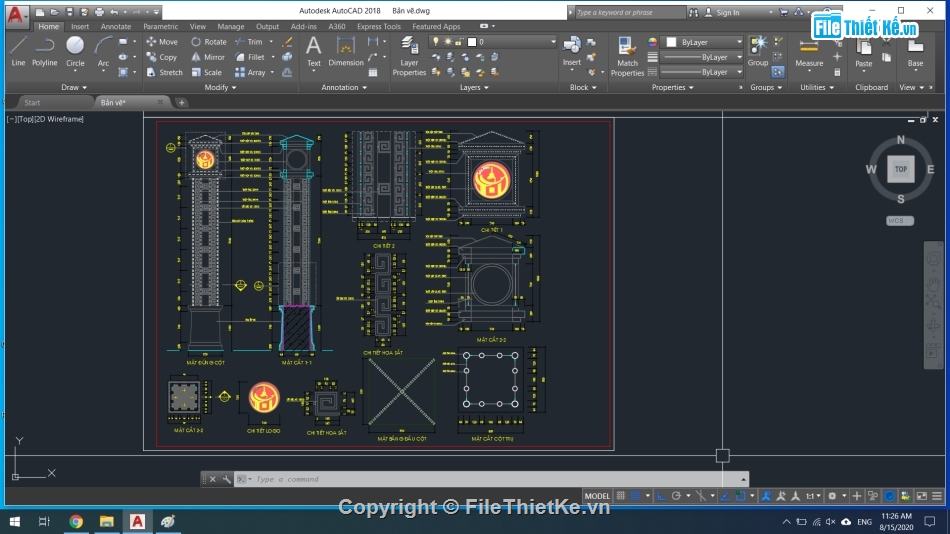
Task: Expand the Layers panel
Action: (x=474, y=87)
